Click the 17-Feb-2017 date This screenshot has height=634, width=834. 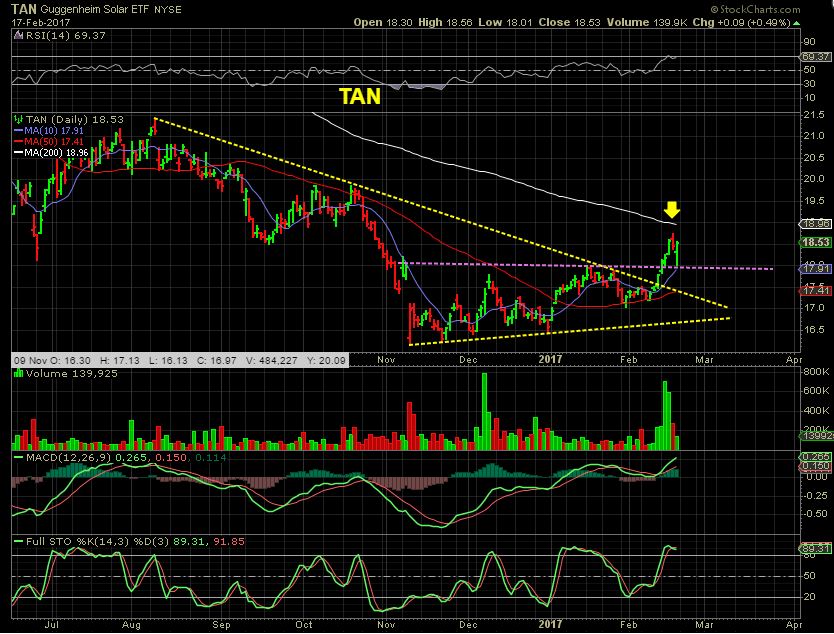pos(41,23)
